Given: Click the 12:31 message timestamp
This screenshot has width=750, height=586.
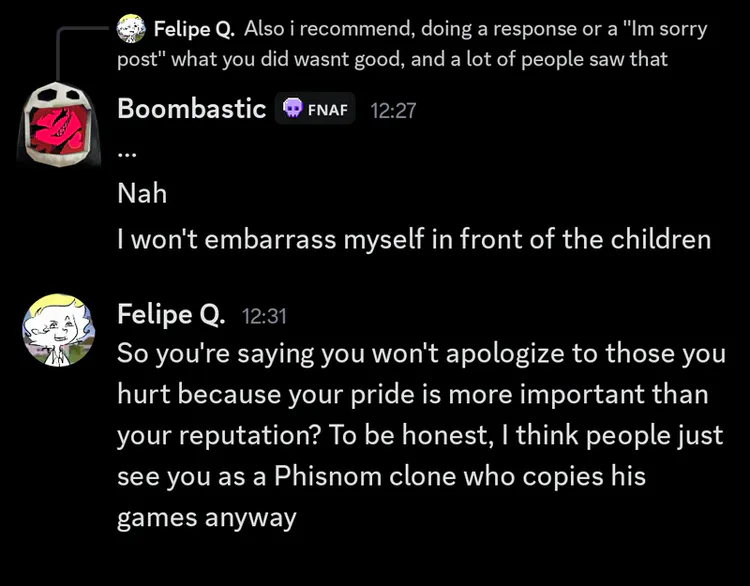Looking at the screenshot, I should coord(264,316).
